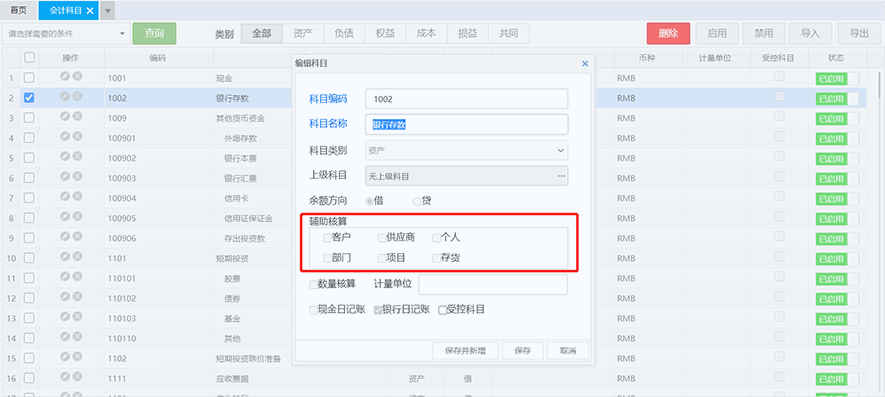885x397 pixels.
Task: Check the 项目 checkbox
Action: (382, 258)
